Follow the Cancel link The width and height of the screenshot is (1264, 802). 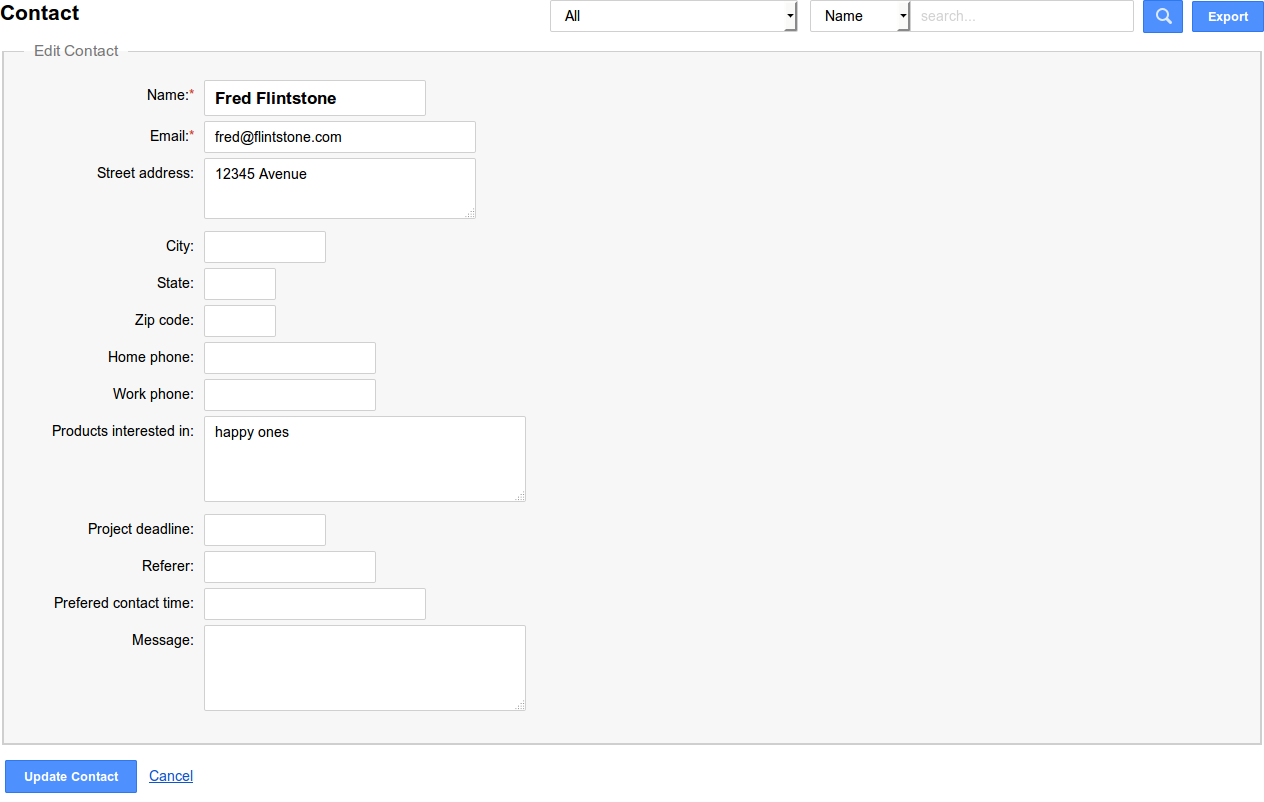point(171,776)
